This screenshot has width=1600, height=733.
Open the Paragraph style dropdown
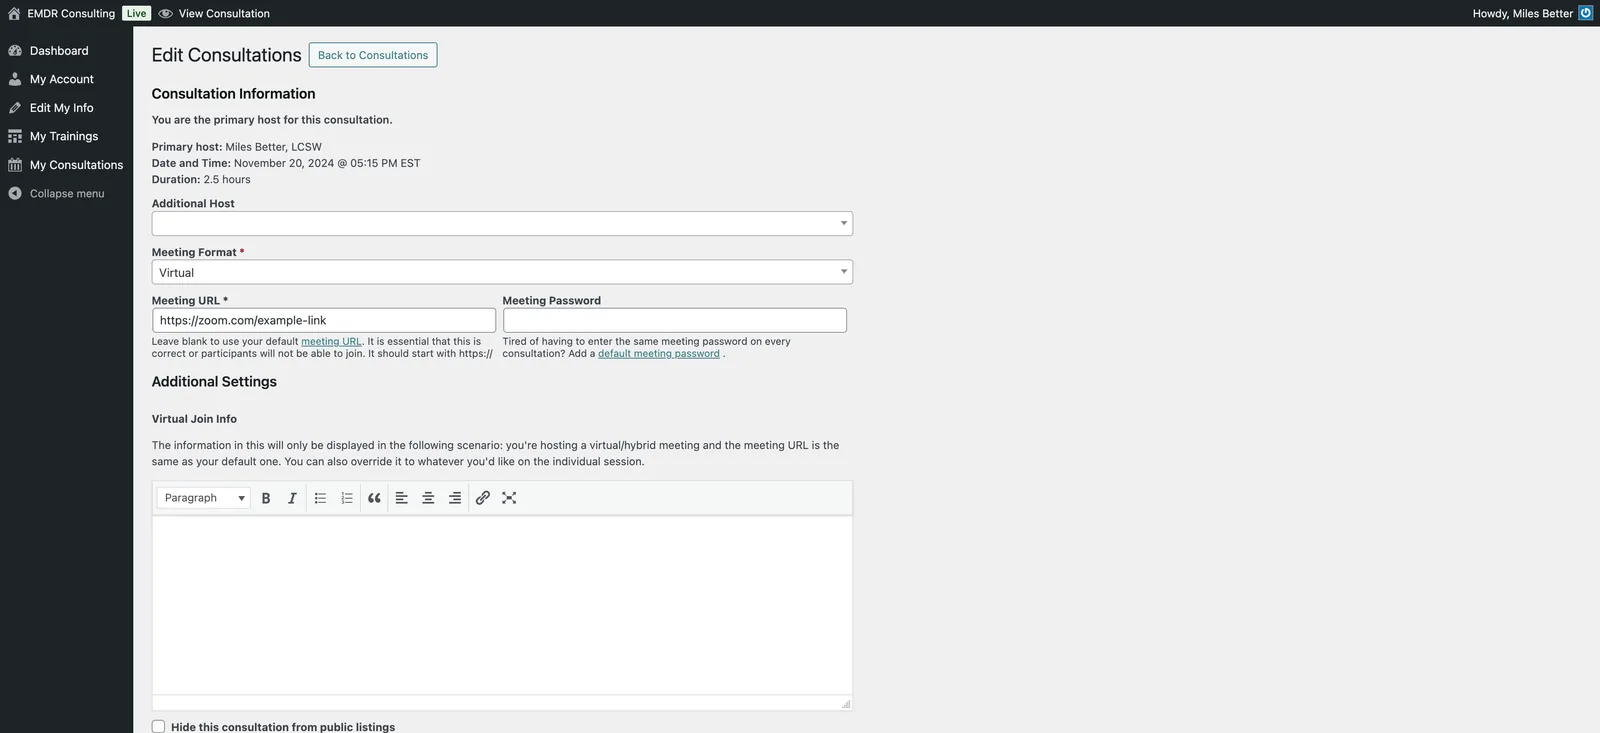pyautogui.click(x=204, y=498)
